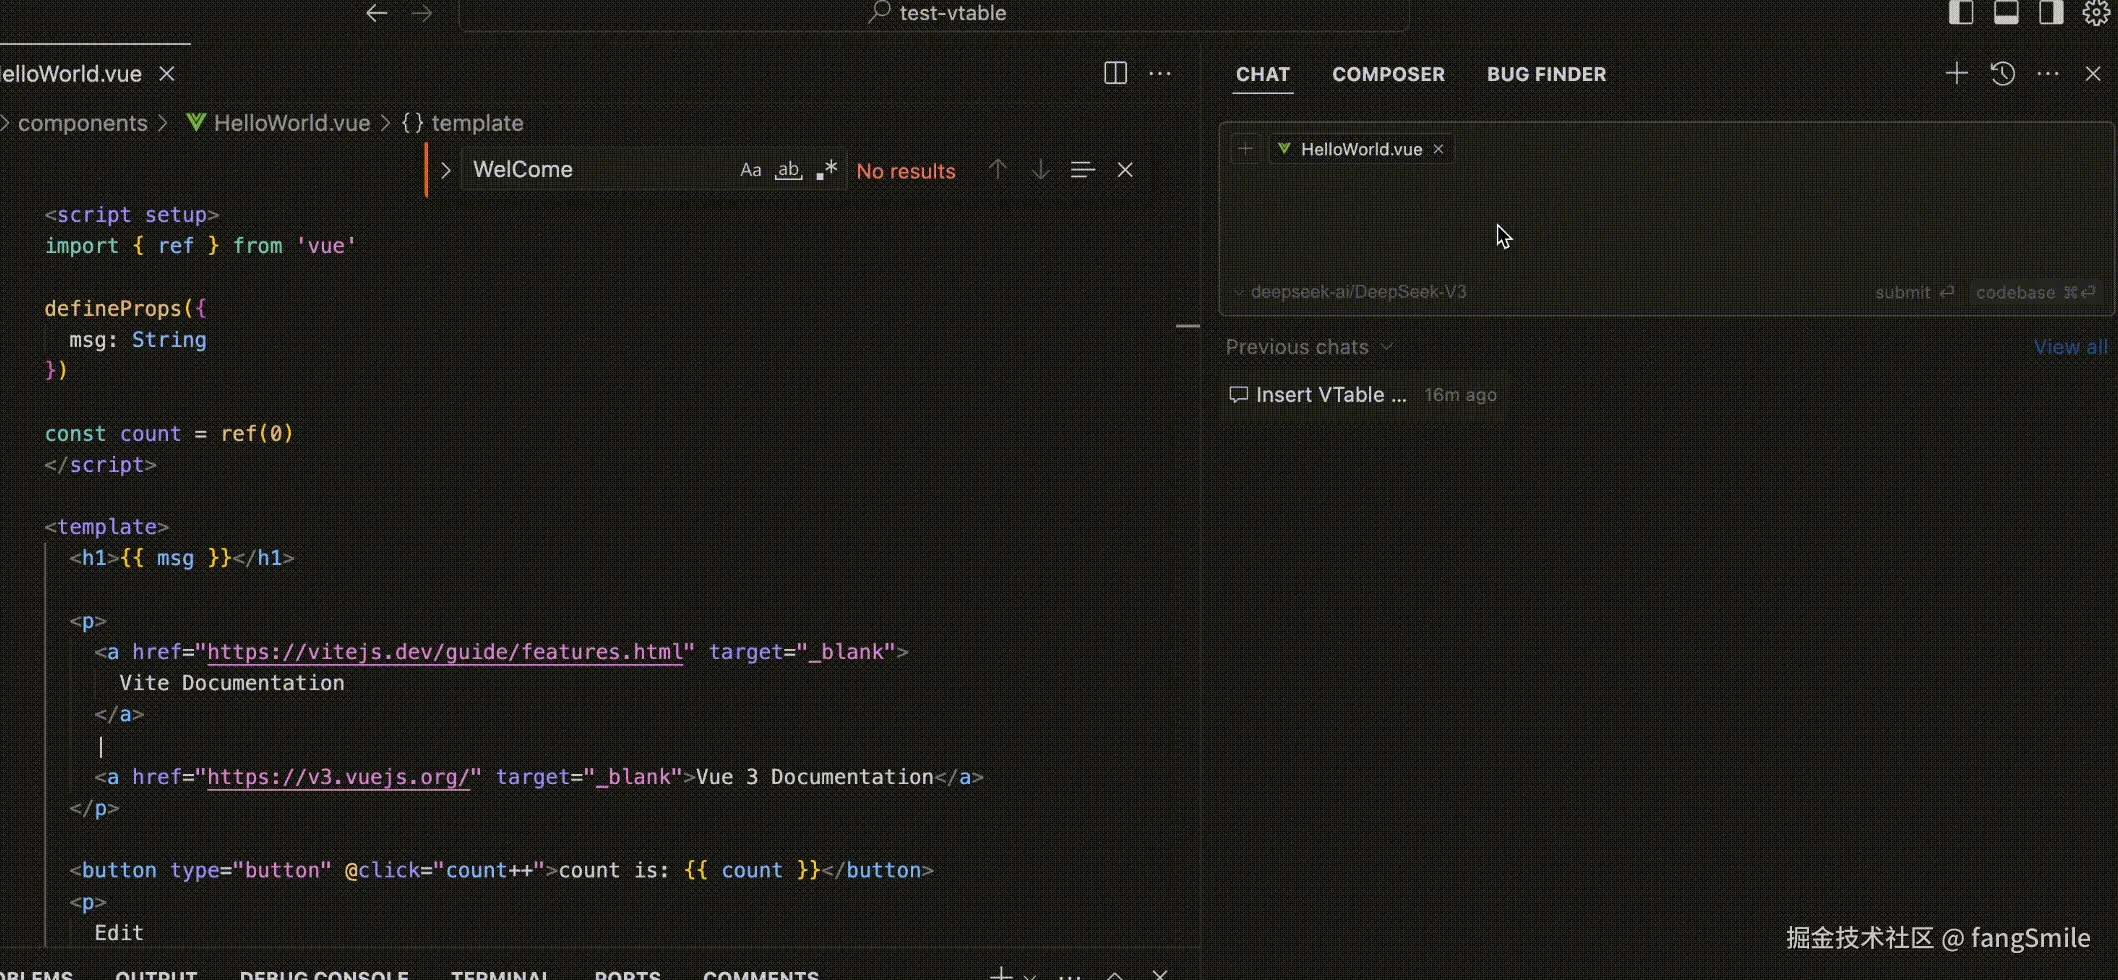The image size is (2118, 980).
Task: Place cursor on 'Vite Documentation' text
Action: 231,683
